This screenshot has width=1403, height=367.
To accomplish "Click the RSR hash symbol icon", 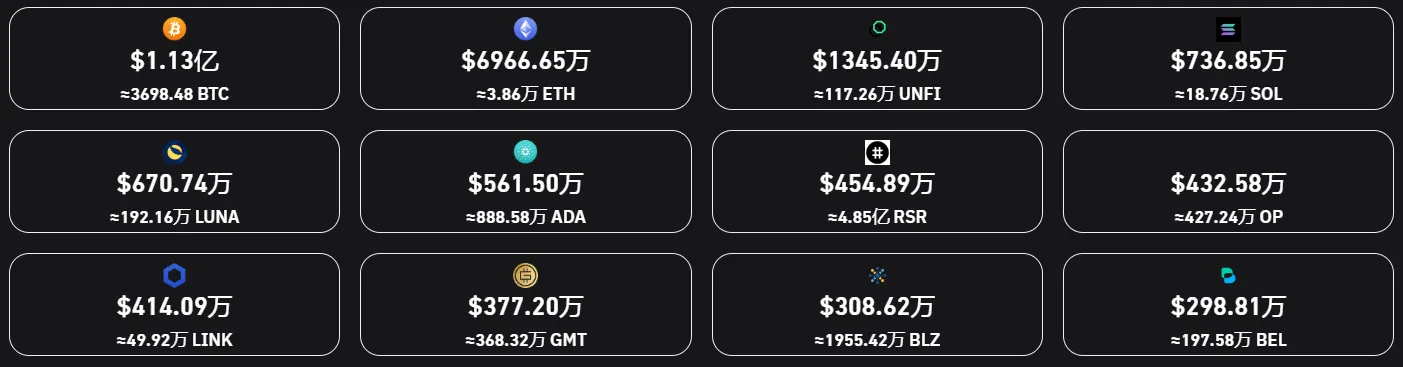I will pyautogui.click(x=877, y=153).
